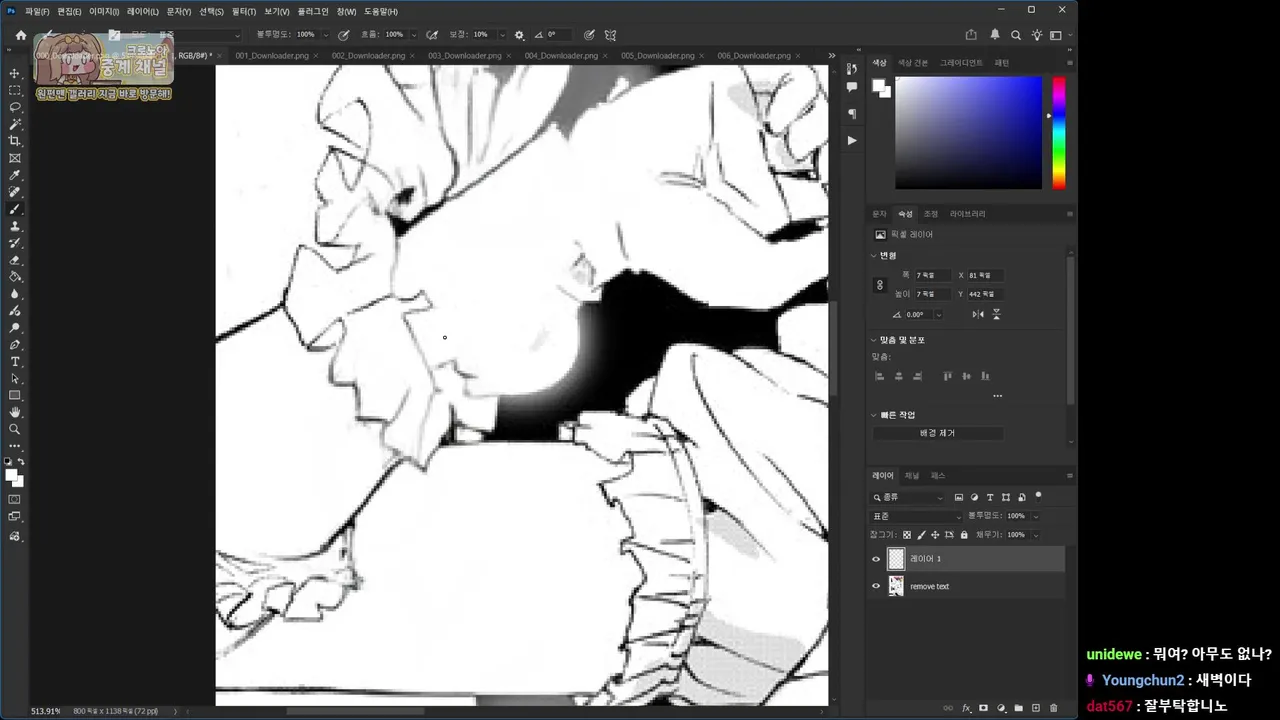The image size is (1280, 720).
Task: Add a layer mask
Action: click(983, 708)
